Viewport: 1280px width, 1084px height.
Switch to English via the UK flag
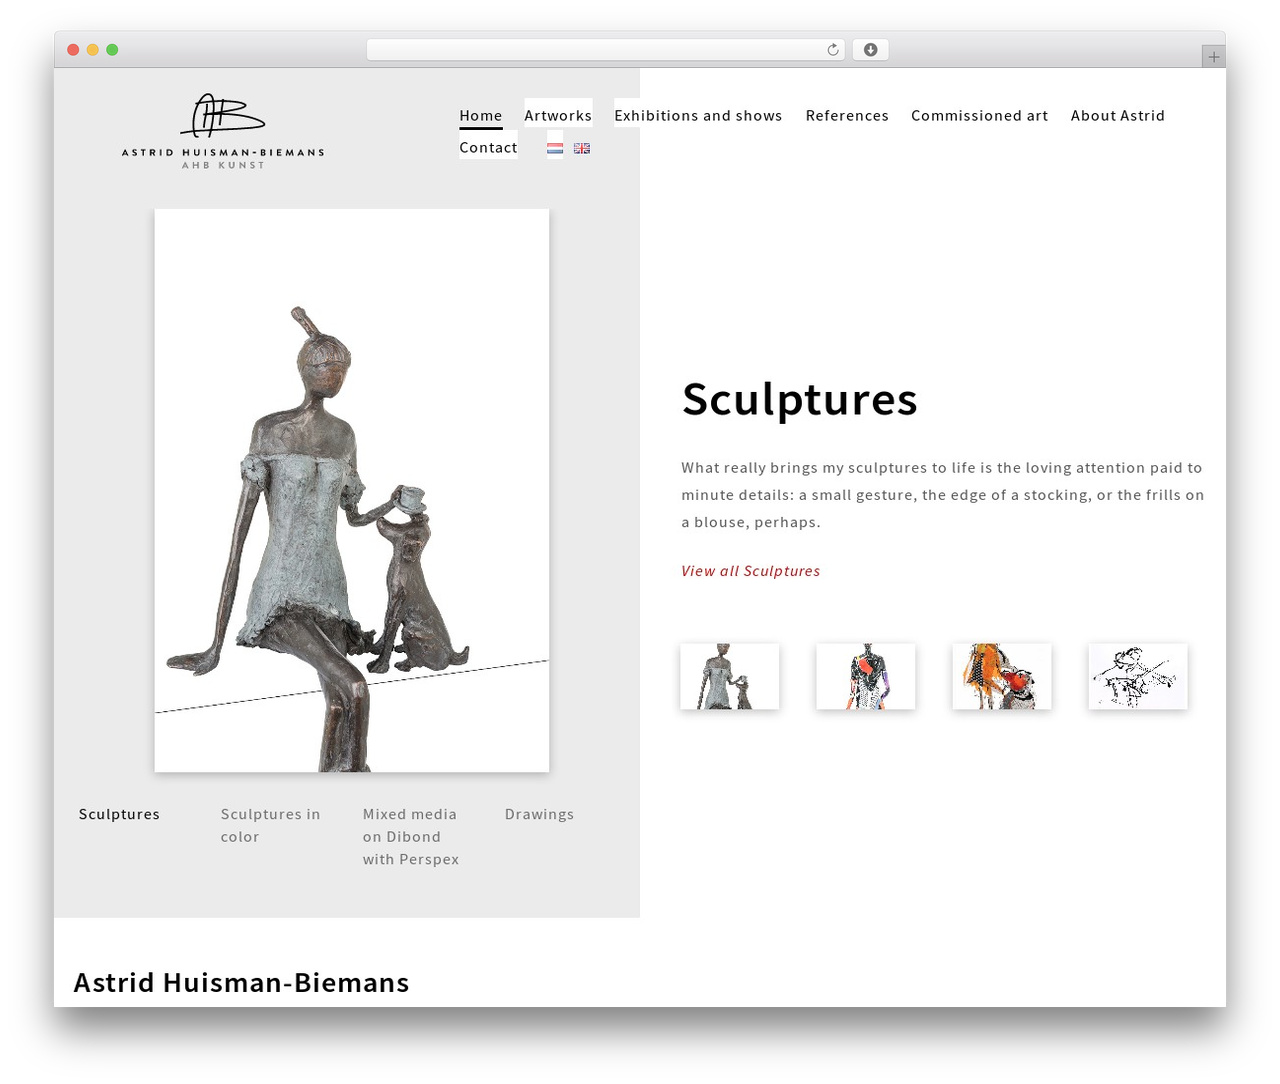coord(582,148)
